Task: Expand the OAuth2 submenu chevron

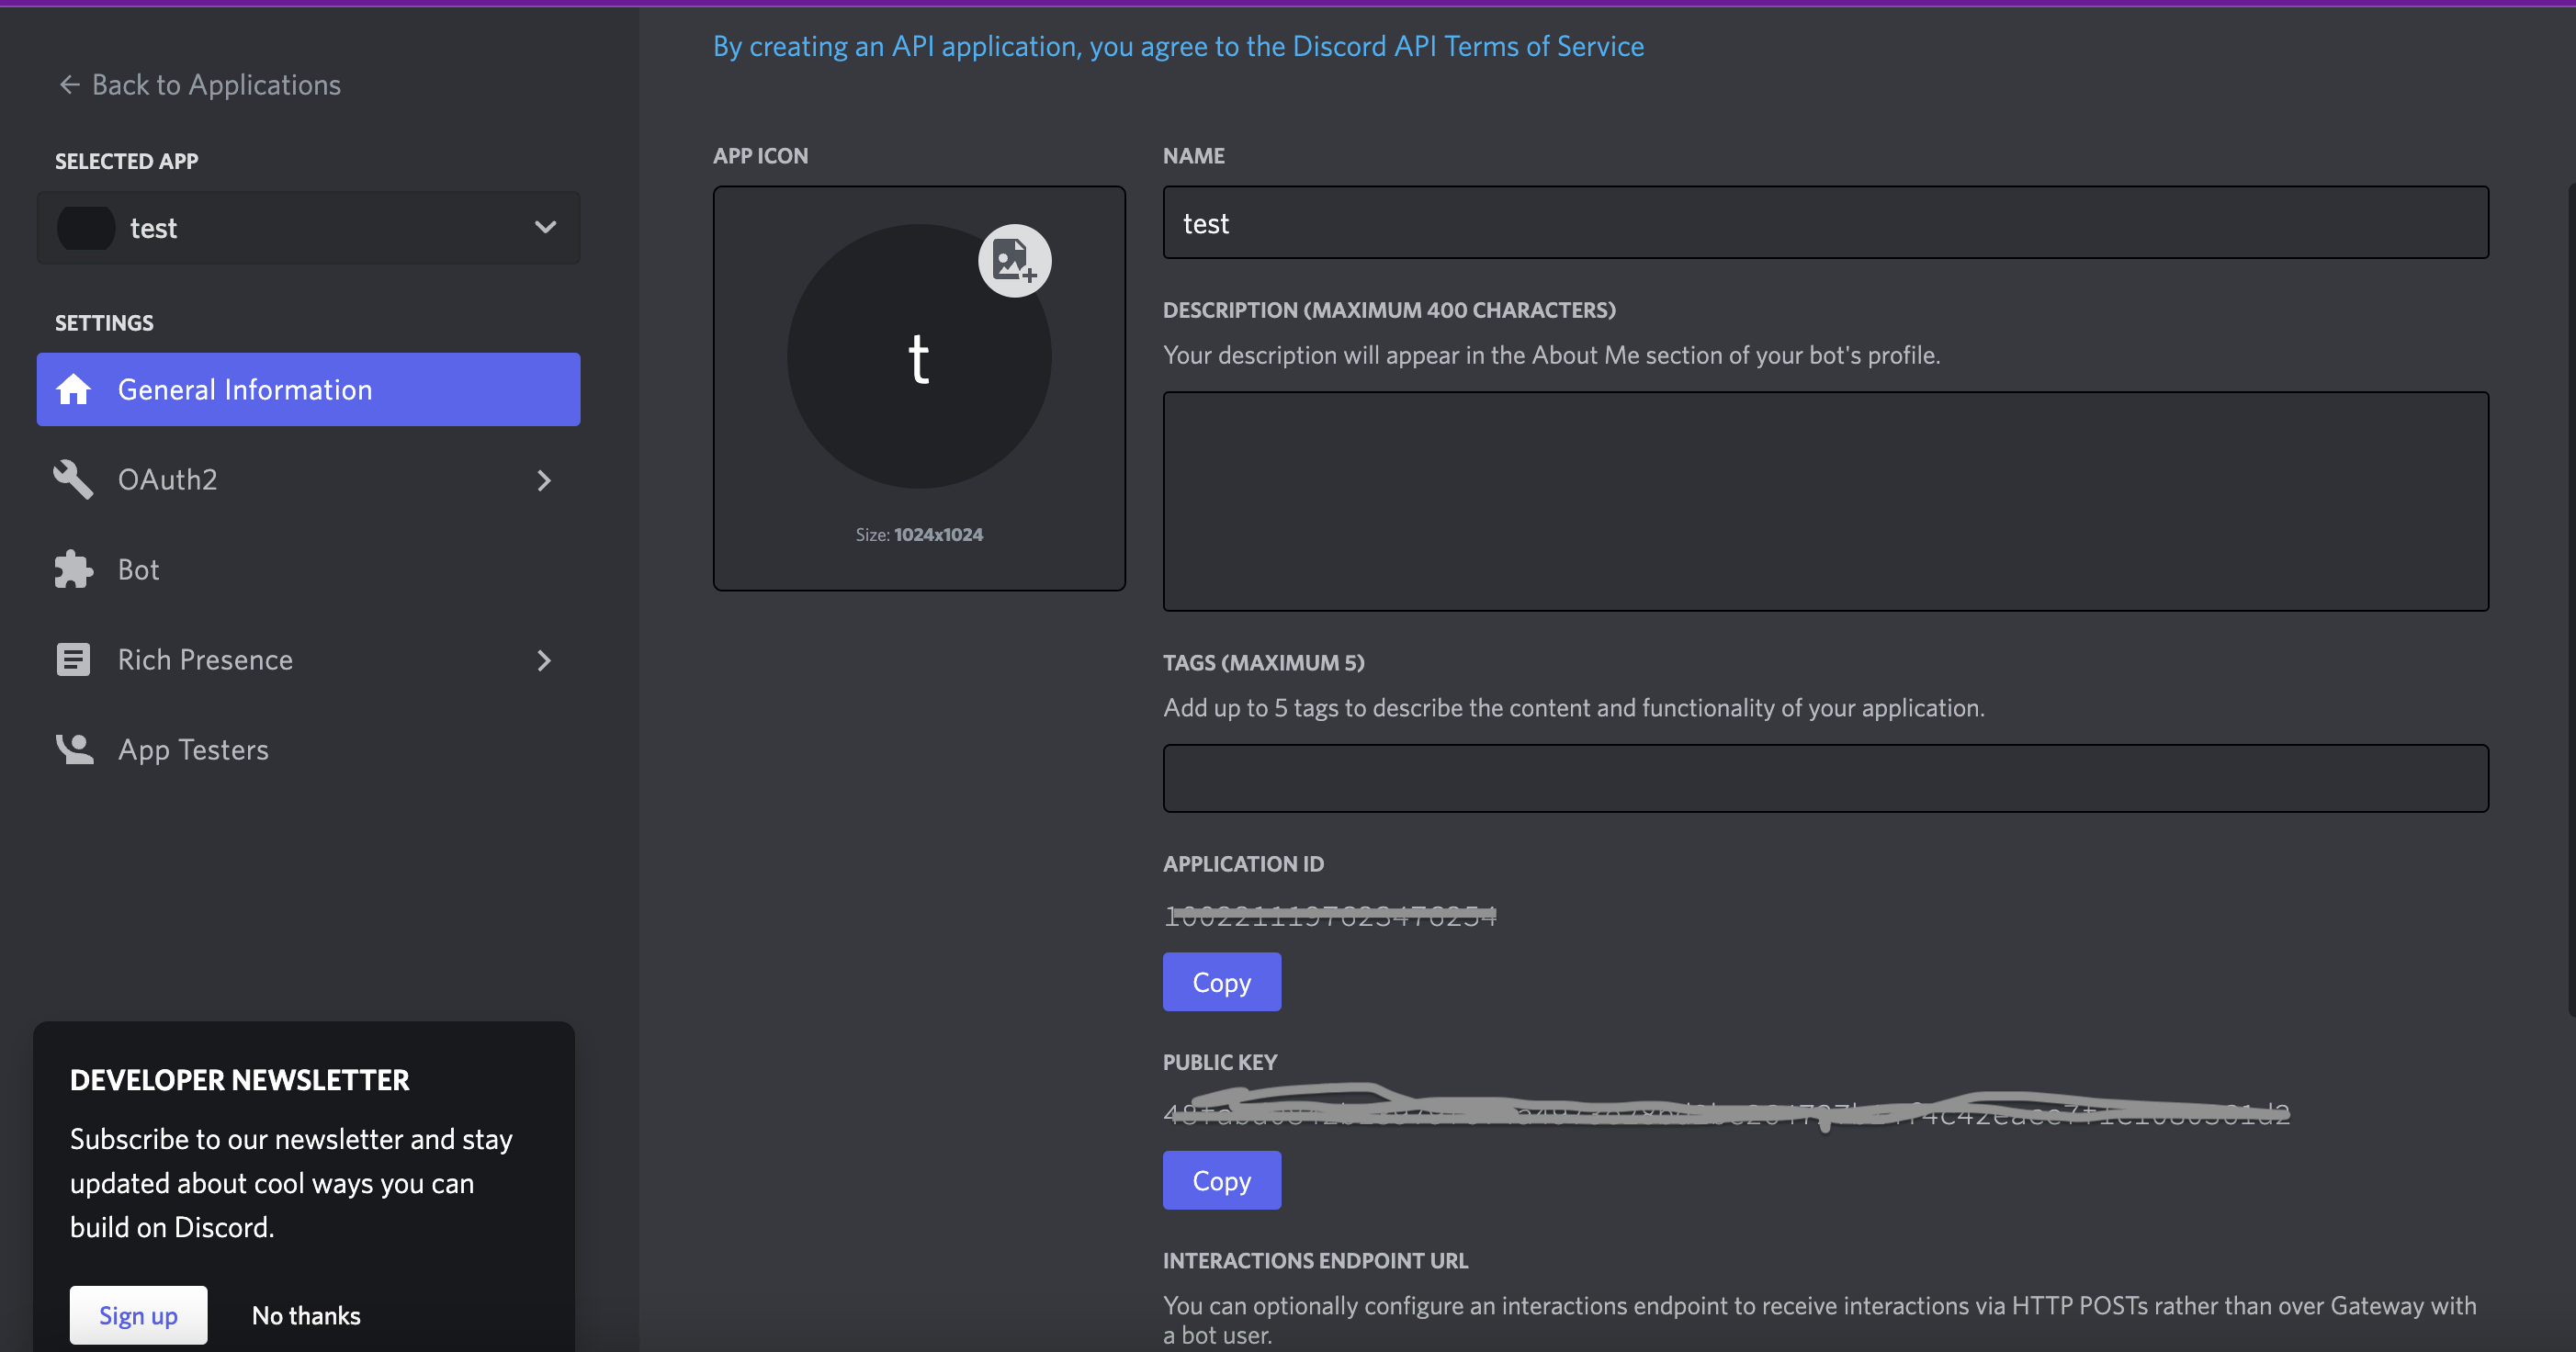Action: click(x=544, y=480)
